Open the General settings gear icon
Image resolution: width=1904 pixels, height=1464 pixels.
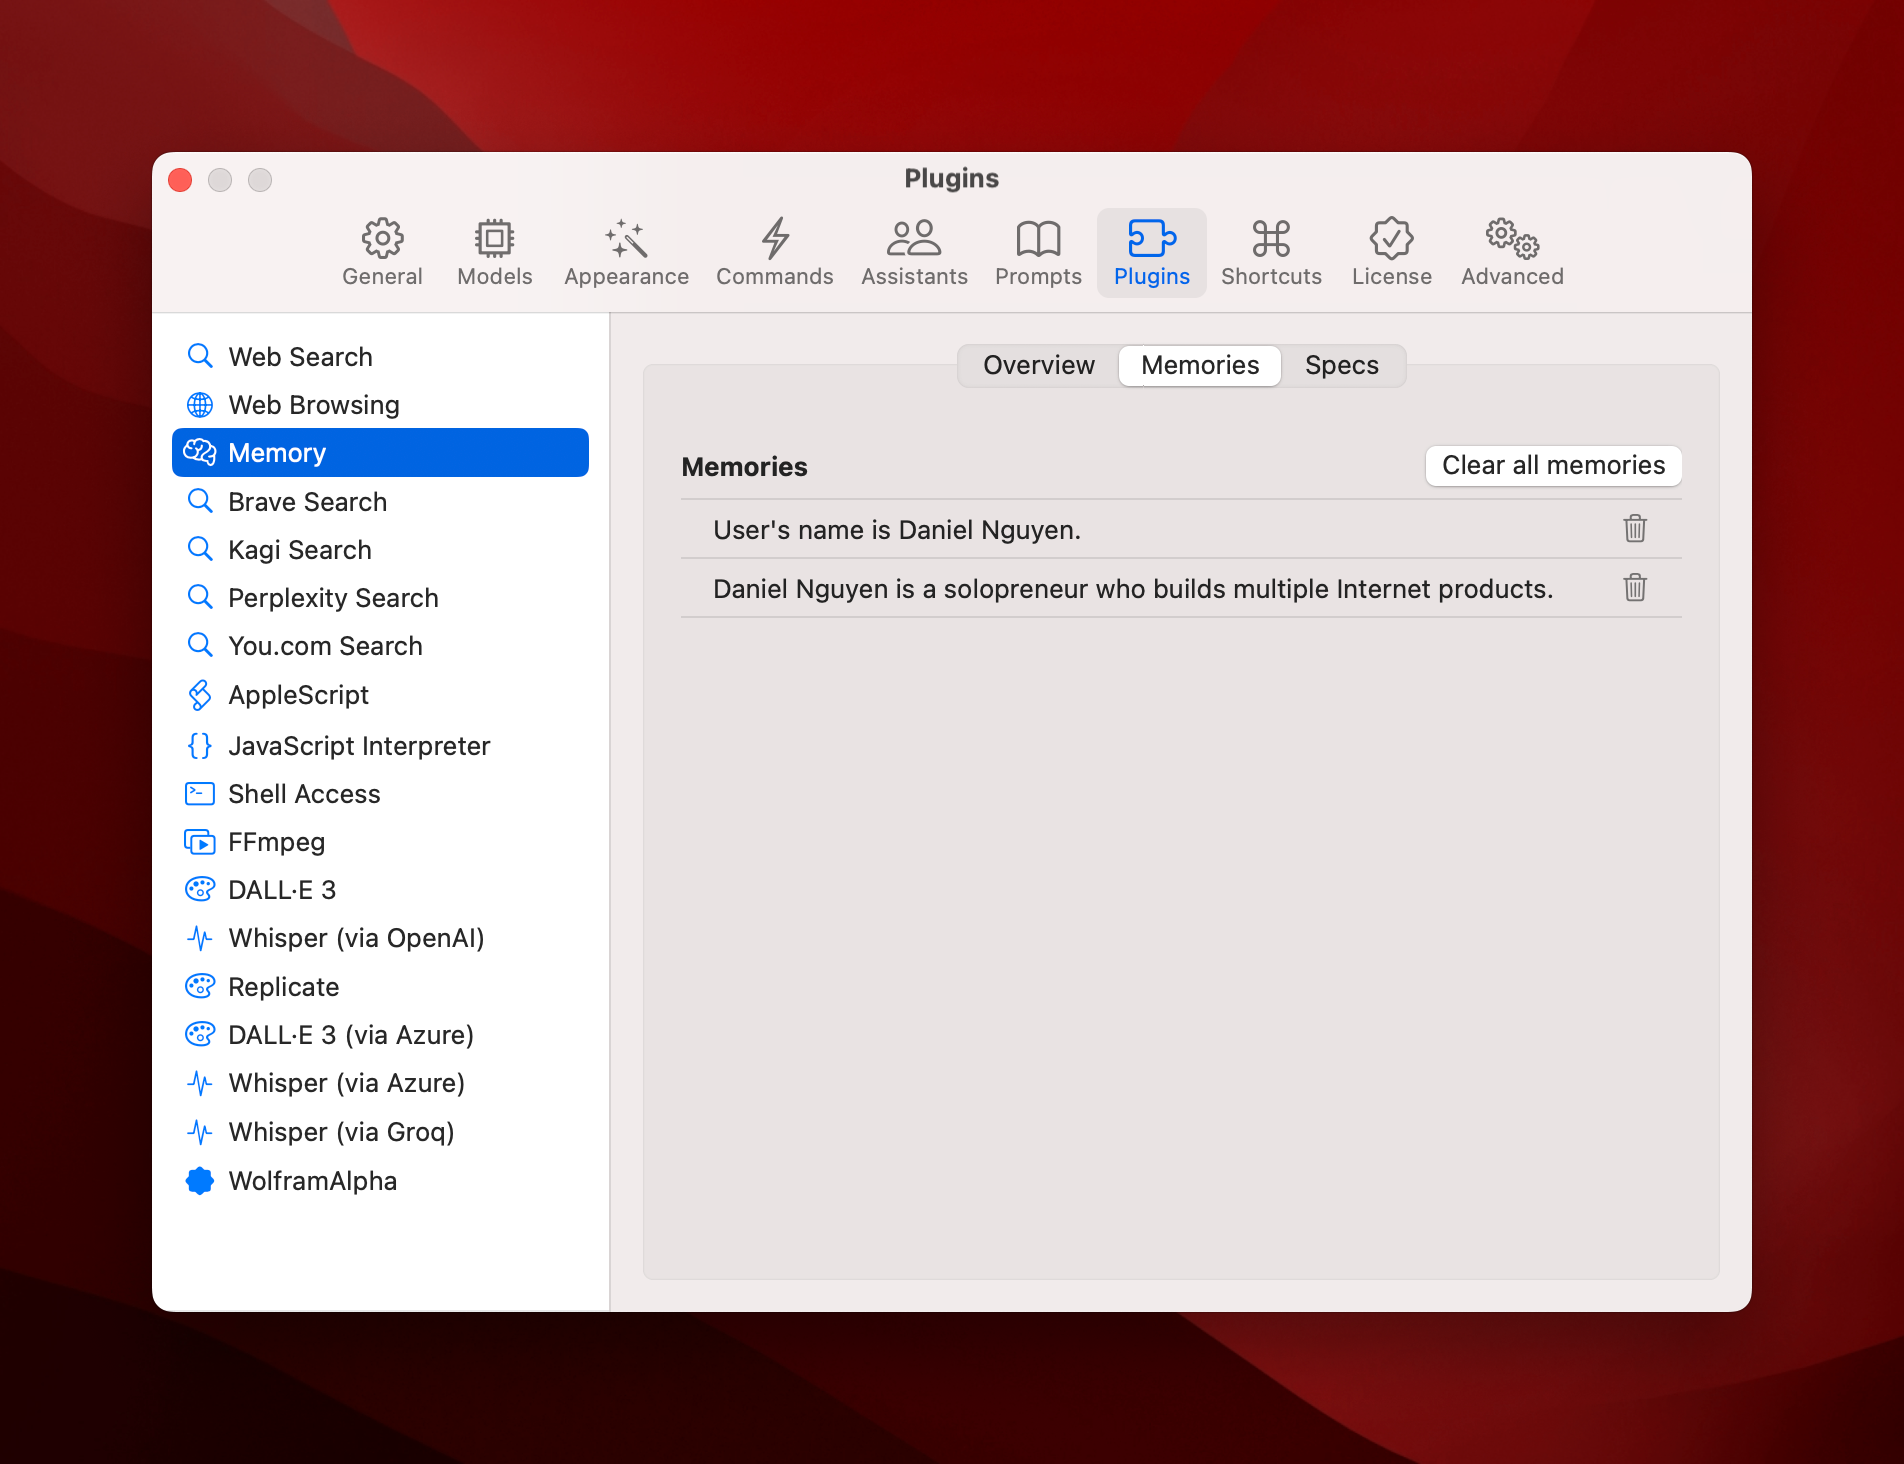(382, 239)
